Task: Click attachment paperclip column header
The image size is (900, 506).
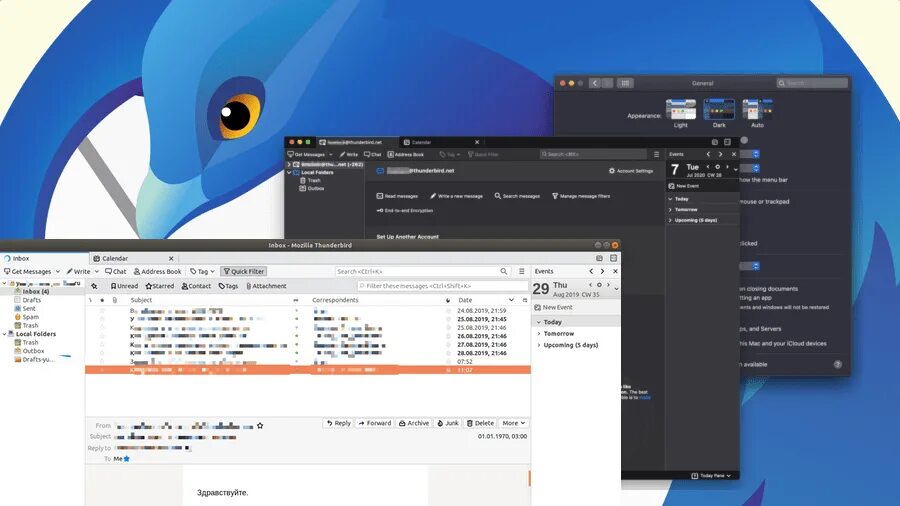Action: tap(115, 300)
